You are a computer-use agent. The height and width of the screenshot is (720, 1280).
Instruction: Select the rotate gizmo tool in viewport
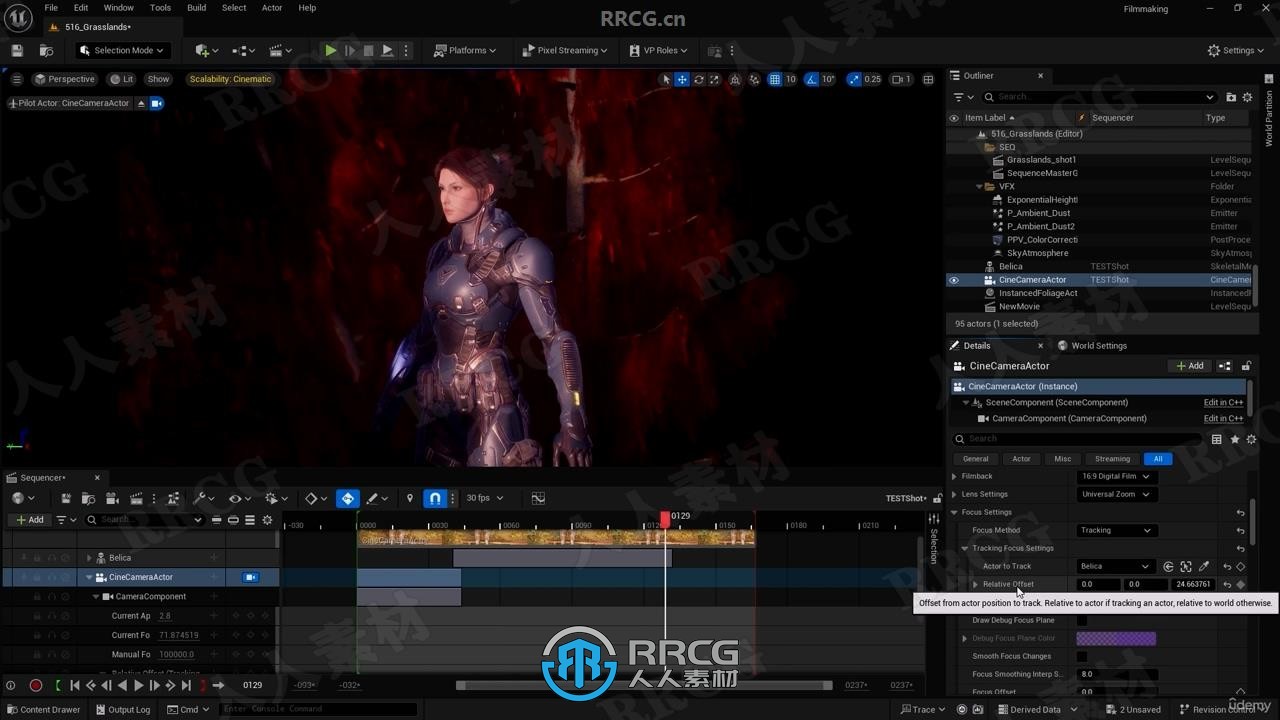tap(698, 79)
